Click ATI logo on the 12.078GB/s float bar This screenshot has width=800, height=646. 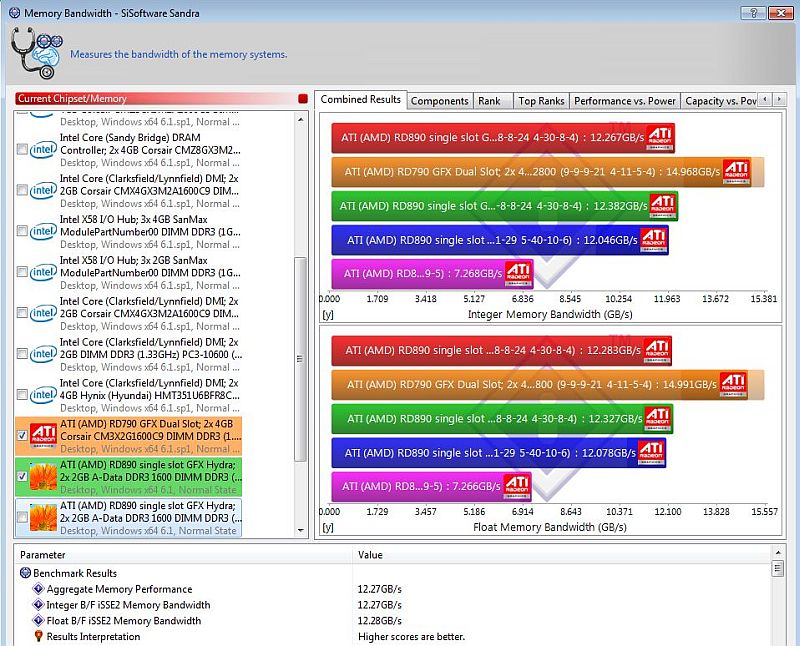[x=652, y=453]
